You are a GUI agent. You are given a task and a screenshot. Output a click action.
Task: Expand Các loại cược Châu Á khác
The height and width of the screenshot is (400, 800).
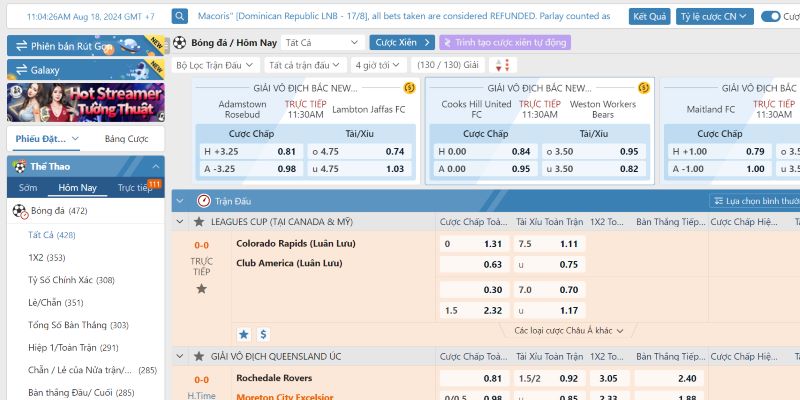pos(569,330)
